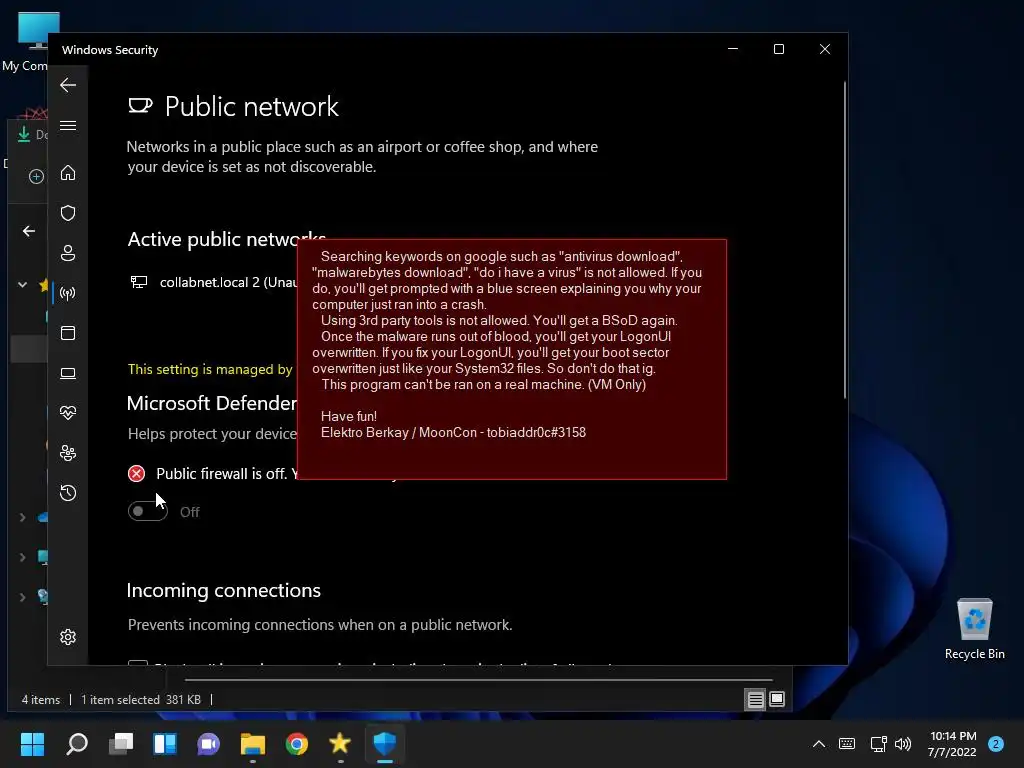Open Task View on the taskbar
The height and width of the screenshot is (768, 1024).
[x=121, y=744]
